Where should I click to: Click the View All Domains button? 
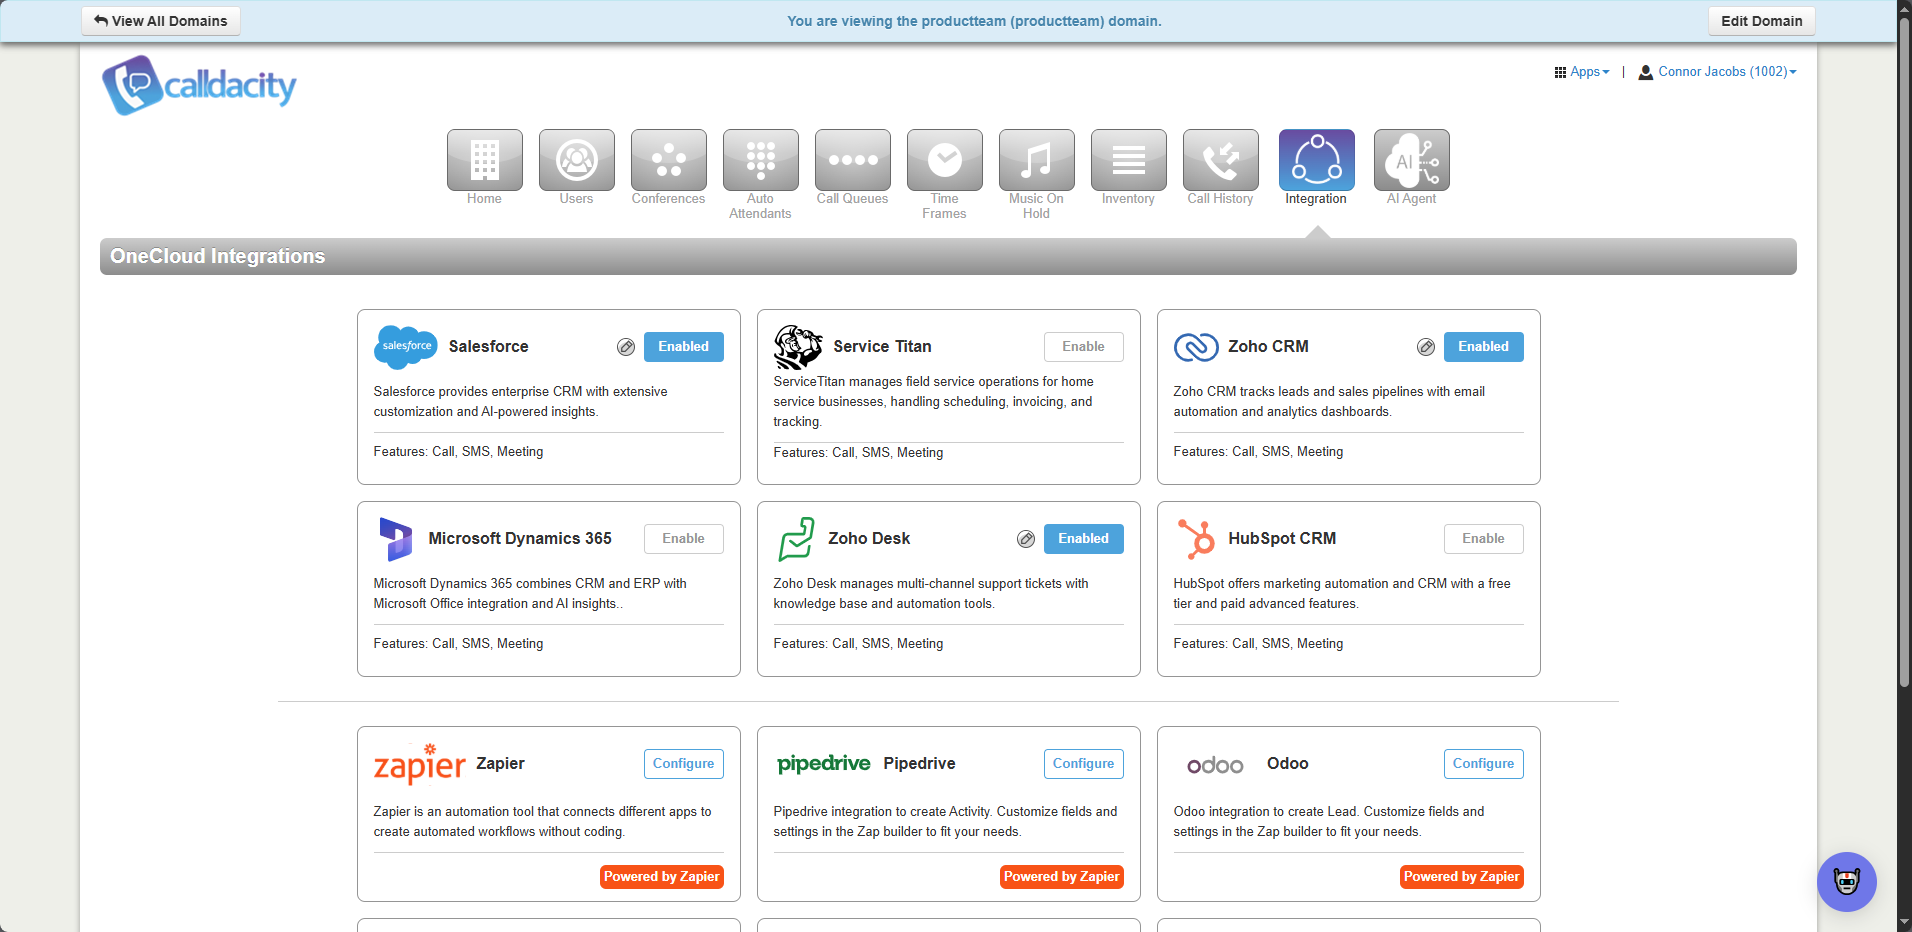[161, 21]
